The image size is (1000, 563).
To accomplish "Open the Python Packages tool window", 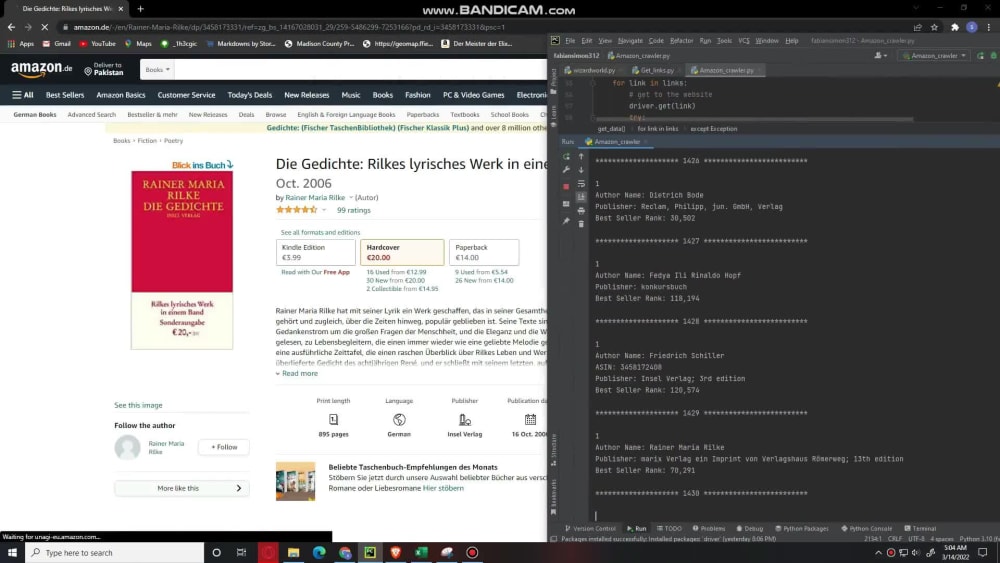I will tap(802, 528).
